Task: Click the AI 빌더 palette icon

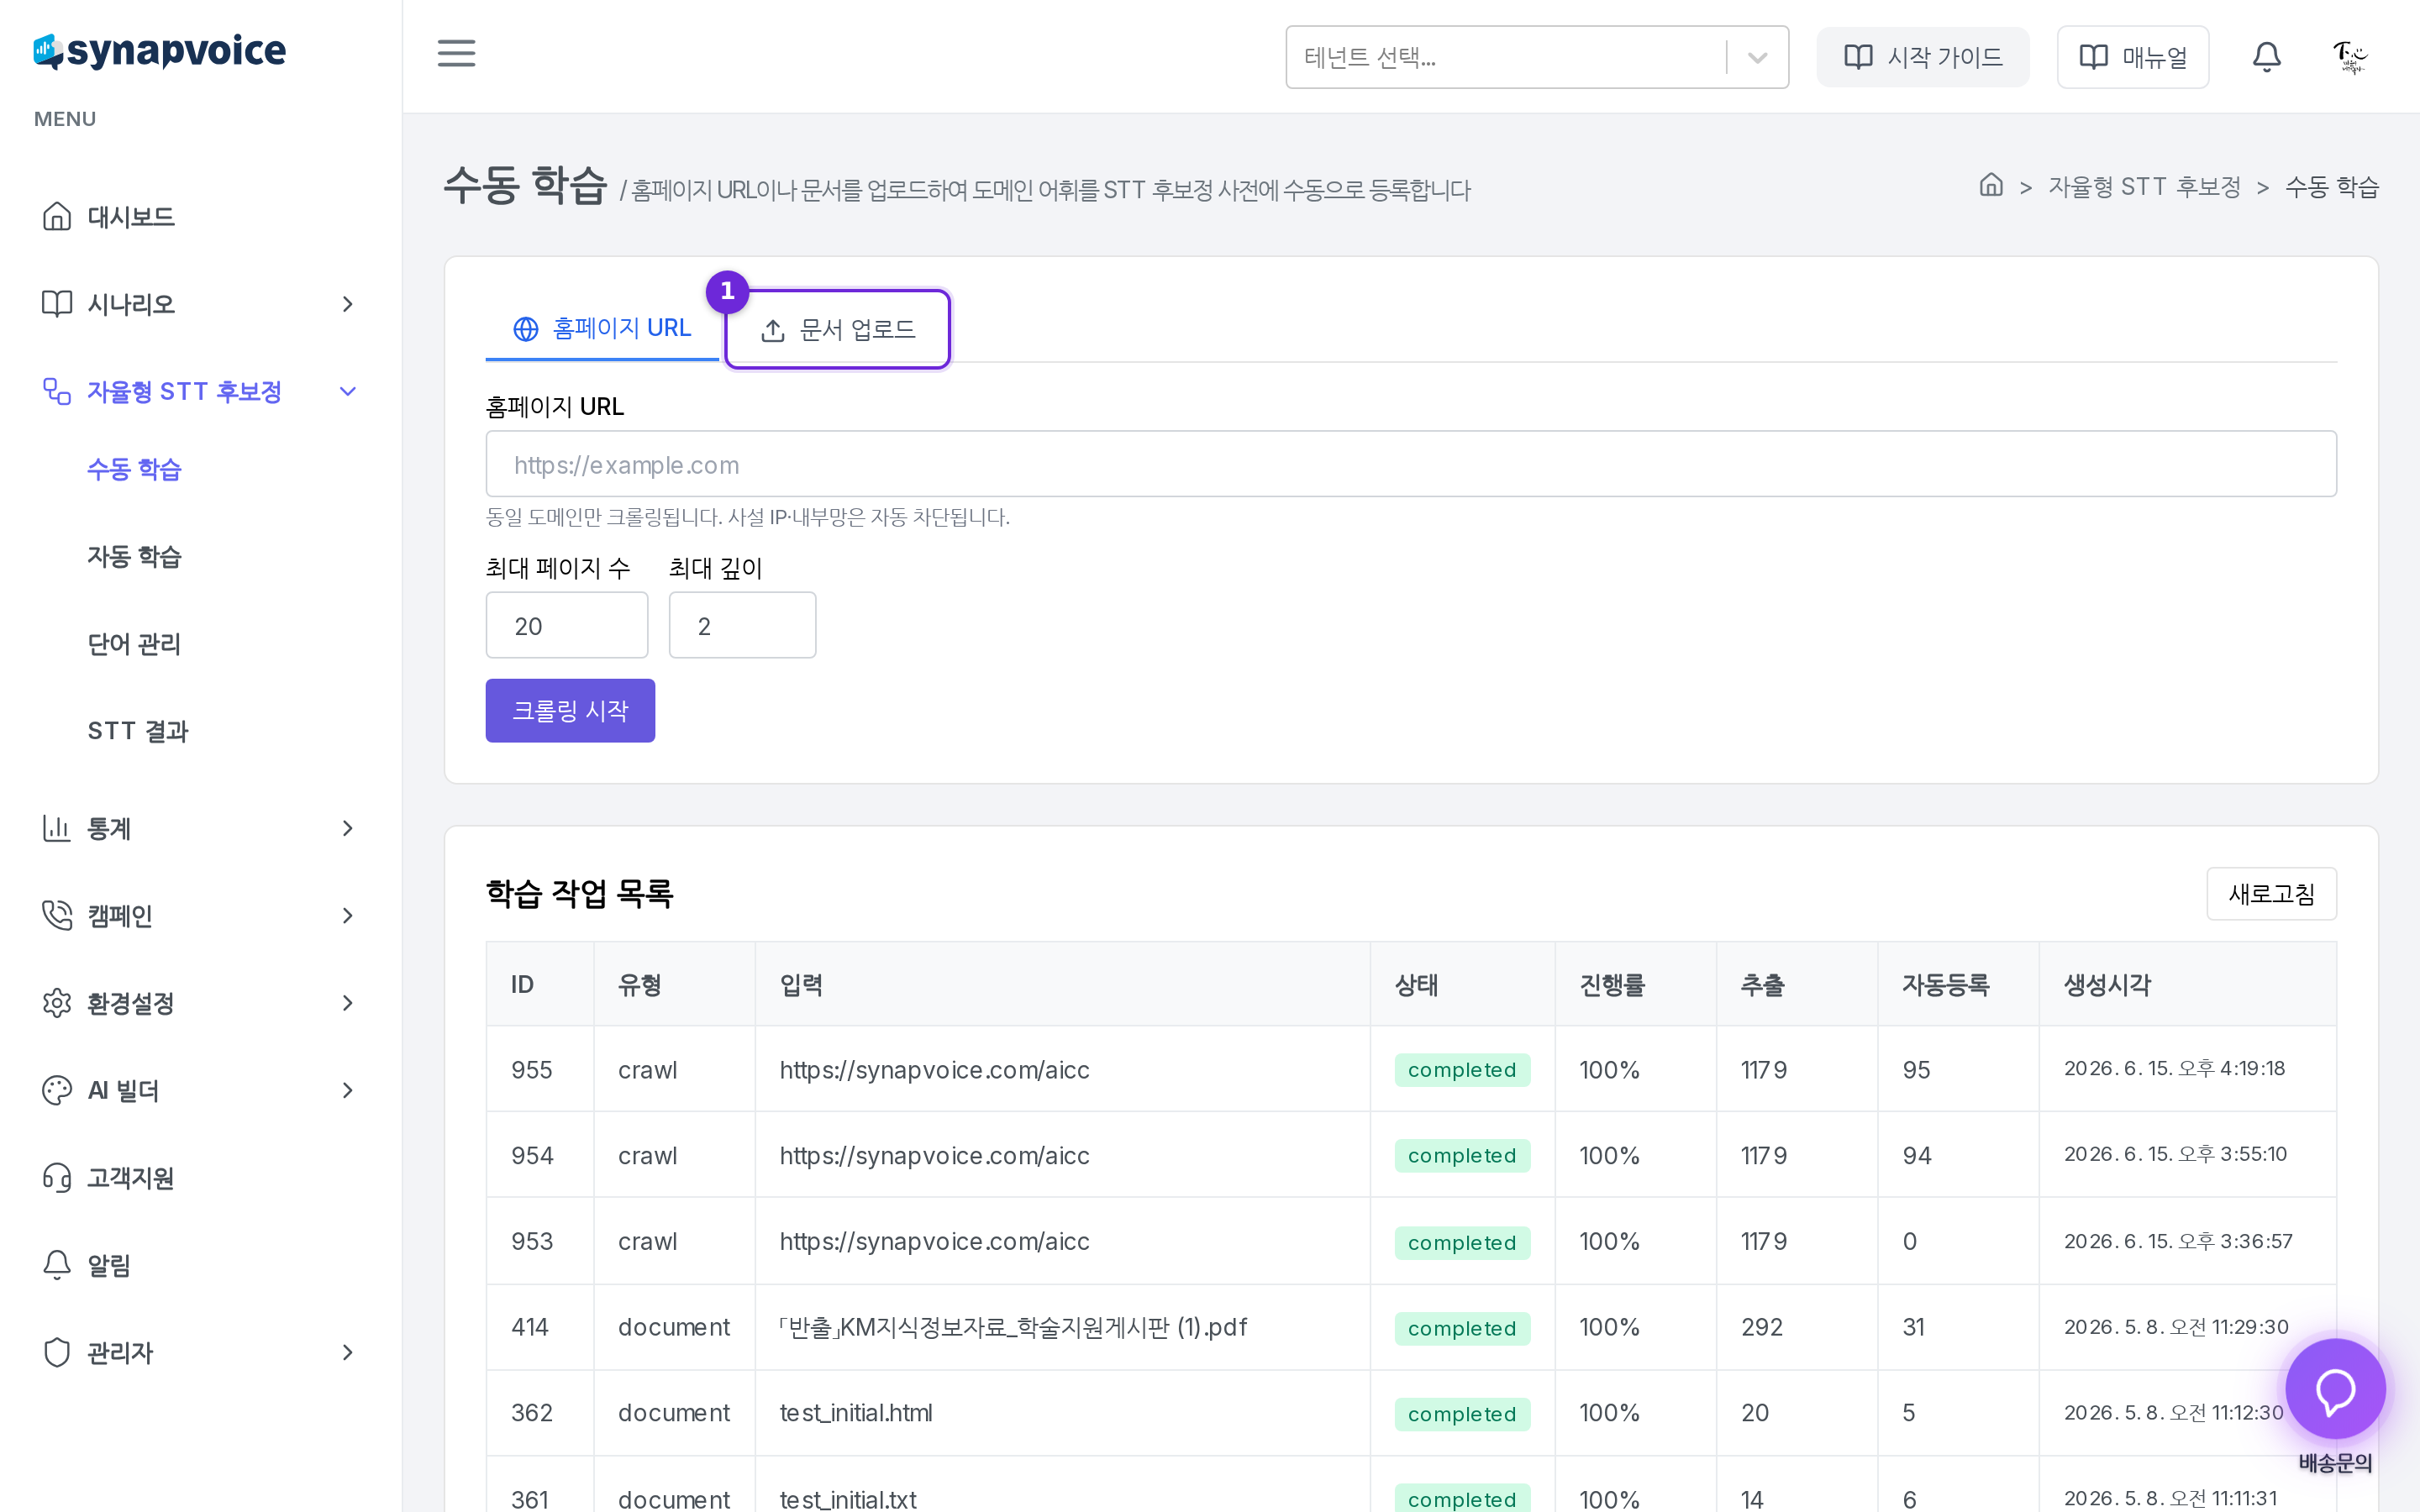Action: pos(57,1090)
